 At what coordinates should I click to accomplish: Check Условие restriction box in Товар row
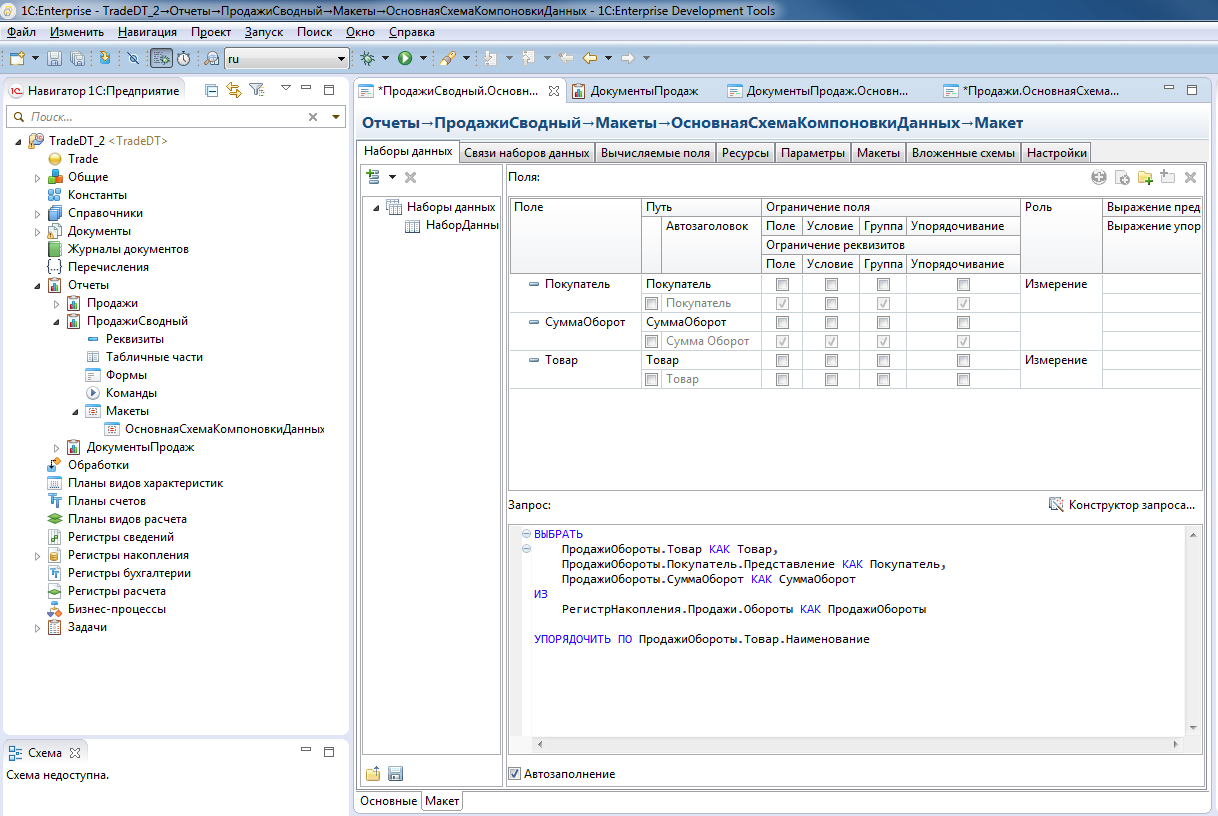(830, 361)
